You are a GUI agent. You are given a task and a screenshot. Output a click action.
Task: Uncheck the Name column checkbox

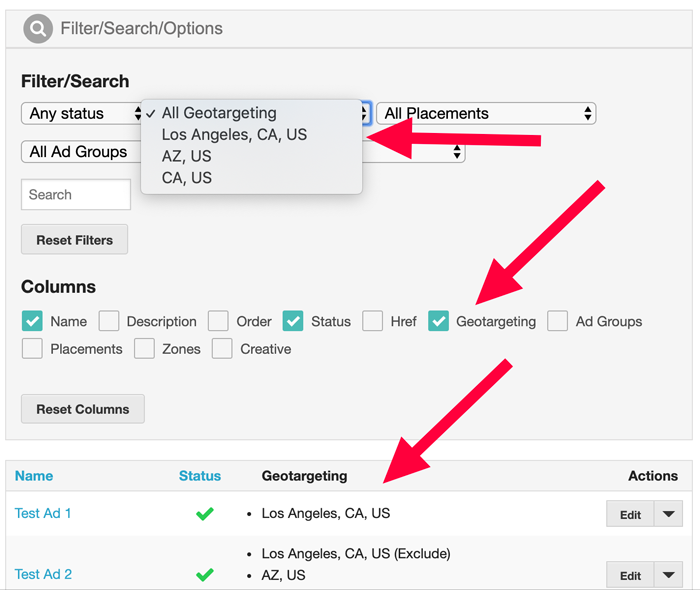pyautogui.click(x=32, y=321)
